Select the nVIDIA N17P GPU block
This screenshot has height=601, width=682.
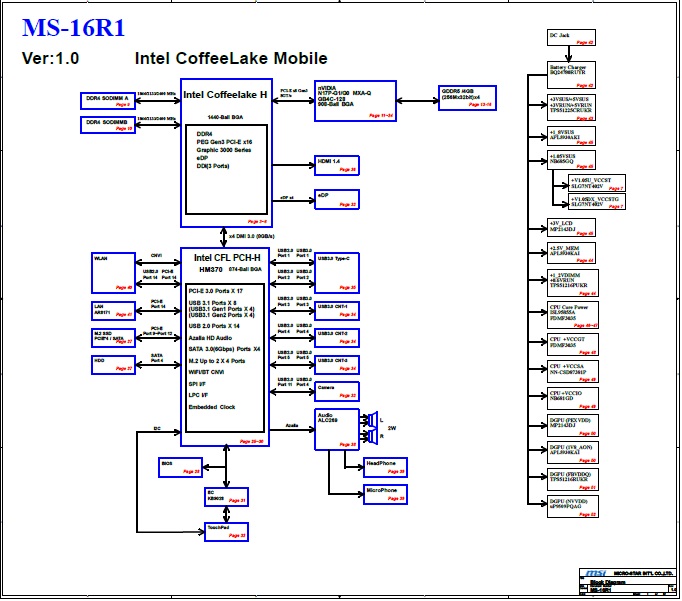pyautogui.click(x=355, y=101)
